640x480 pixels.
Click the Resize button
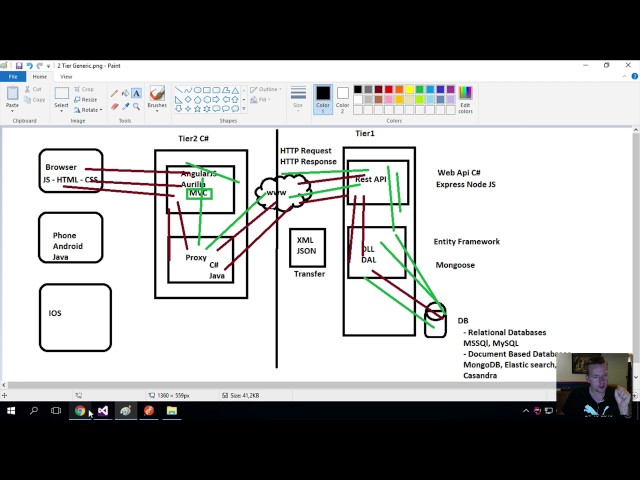coord(88,100)
